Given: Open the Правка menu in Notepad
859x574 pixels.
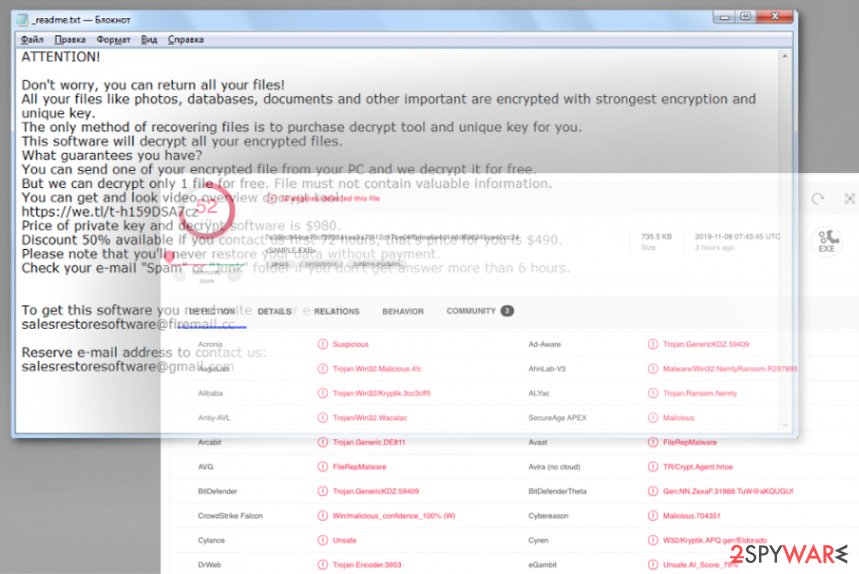Looking at the screenshot, I should click(70, 39).
